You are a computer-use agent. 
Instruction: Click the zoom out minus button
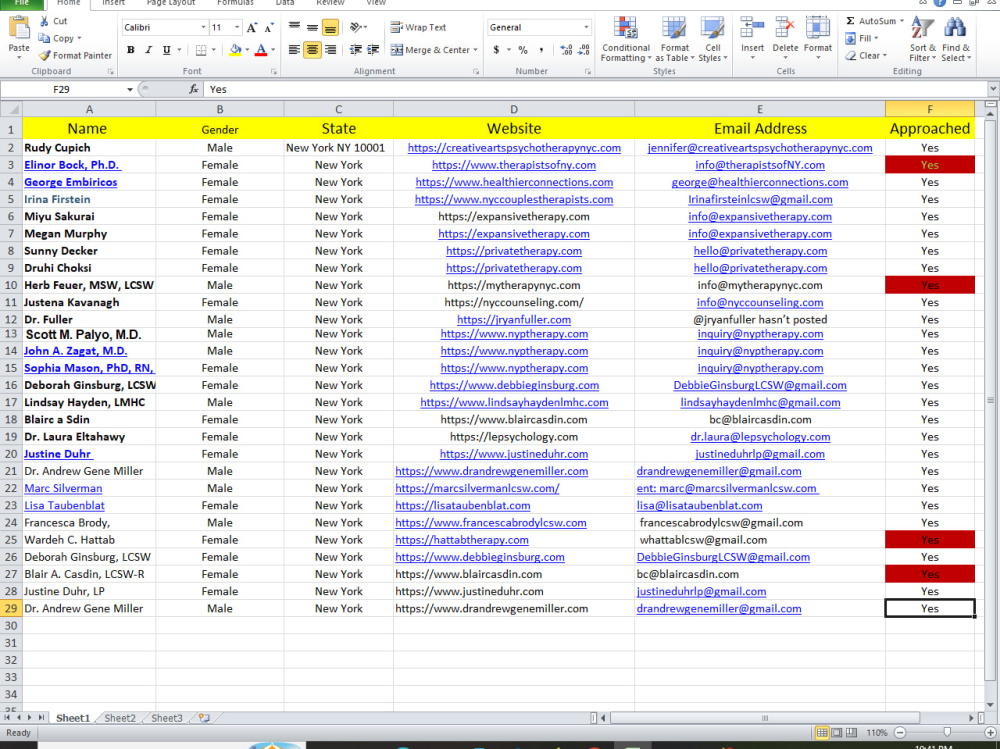click(x=900, y=732)
